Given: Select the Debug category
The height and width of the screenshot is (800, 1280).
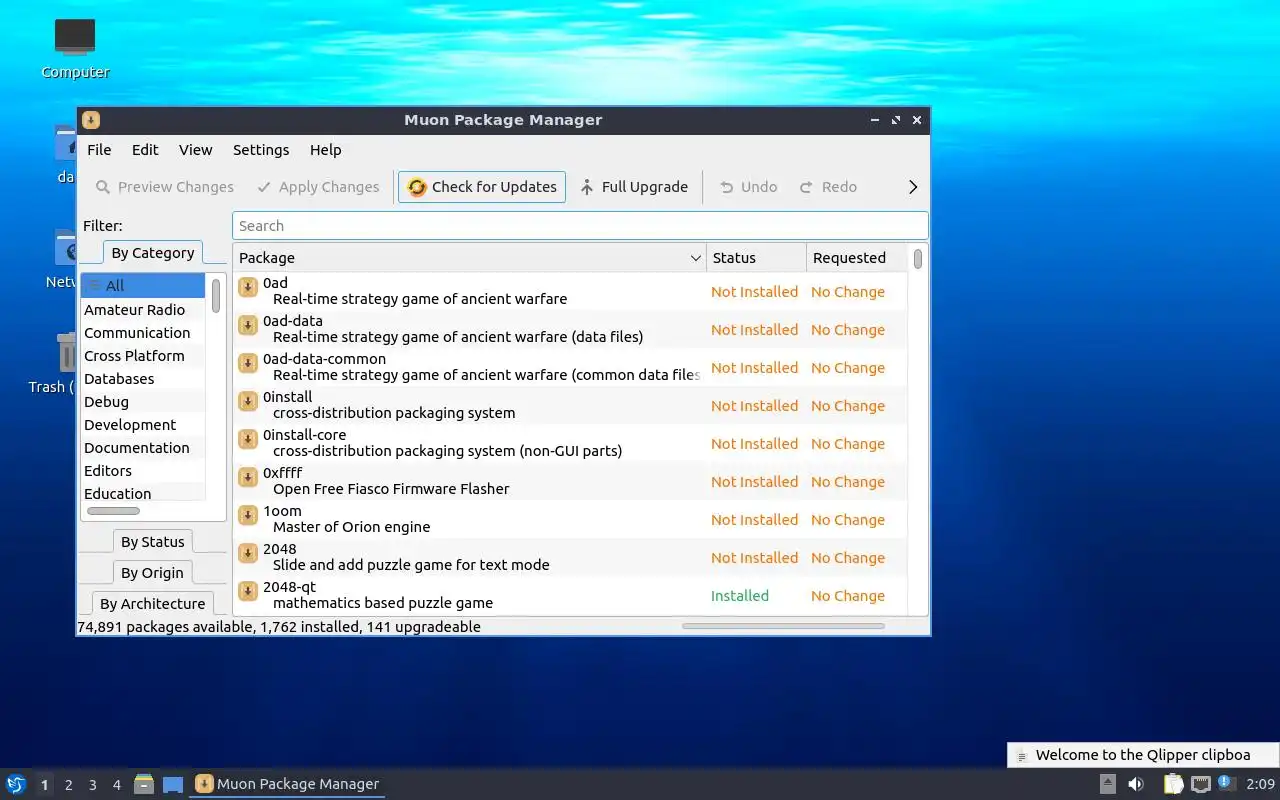Looking at the screenshot, I should [143, 402].
